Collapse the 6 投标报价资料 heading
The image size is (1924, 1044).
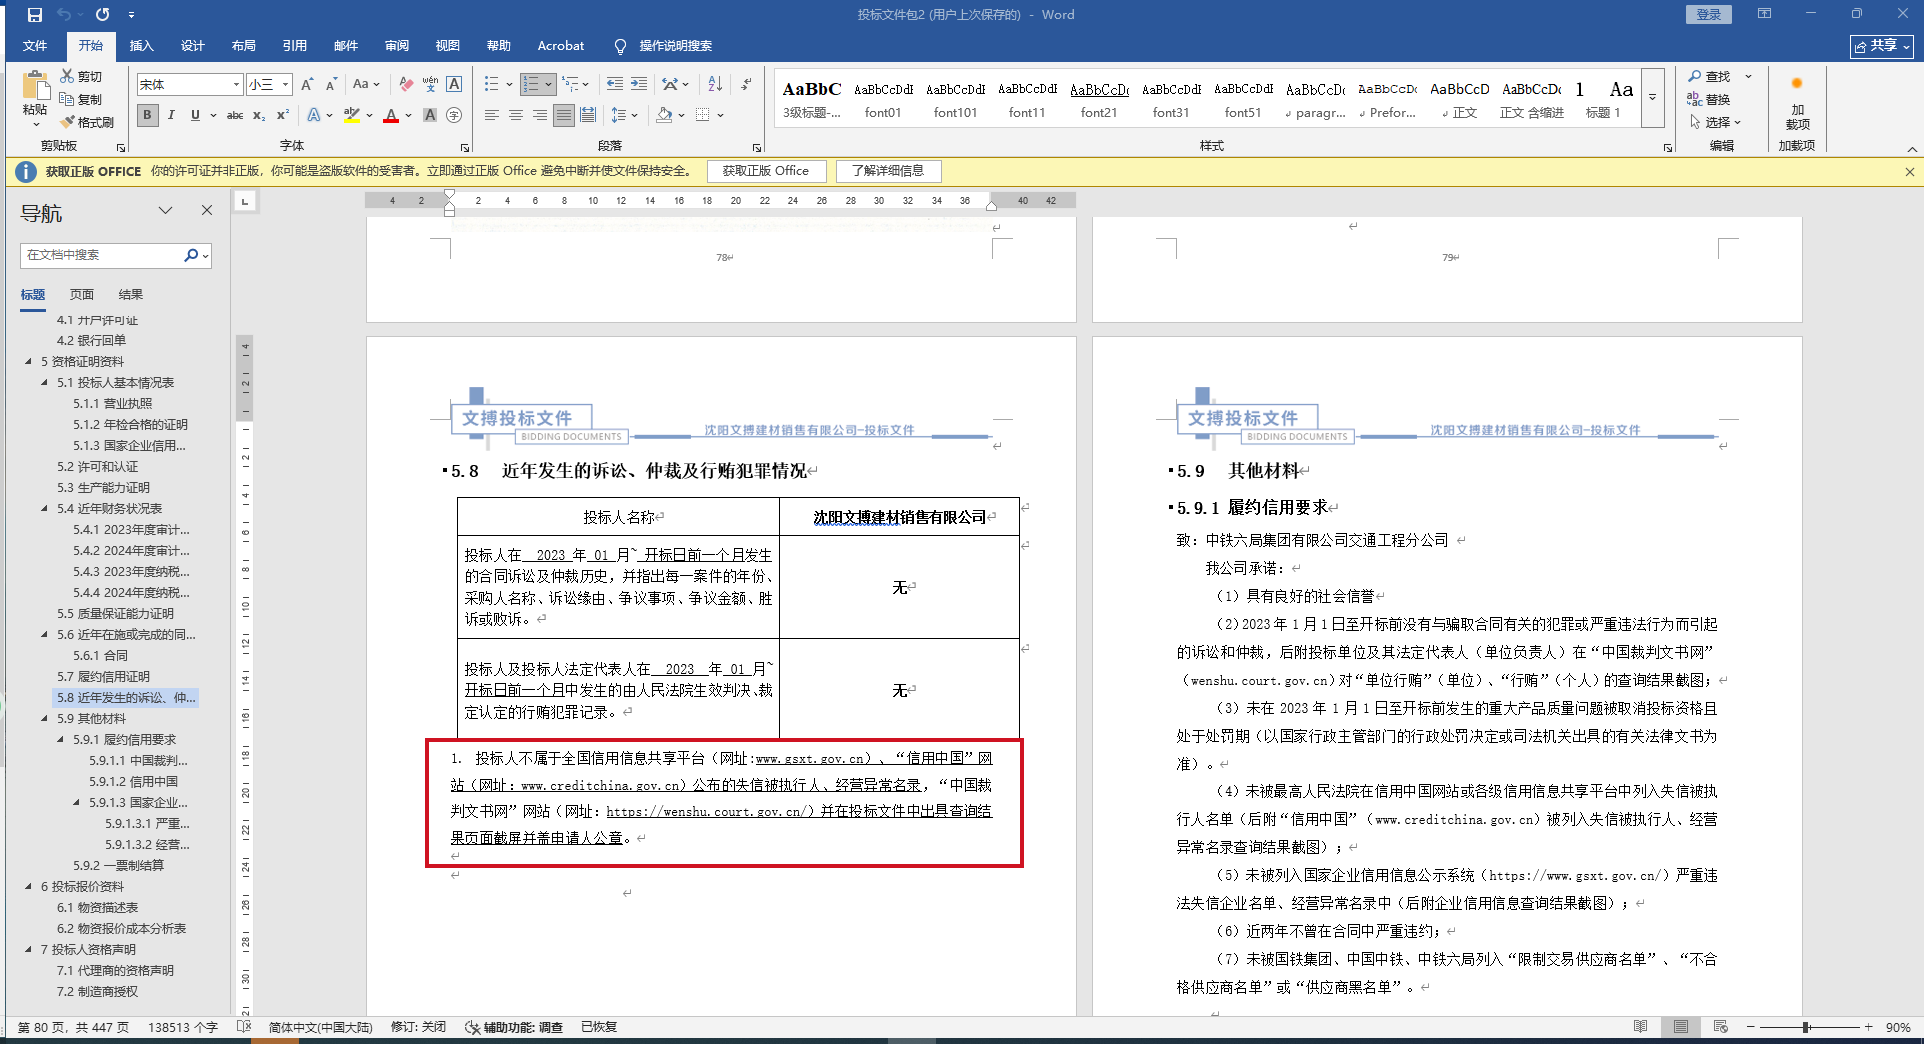coord(28,886)
